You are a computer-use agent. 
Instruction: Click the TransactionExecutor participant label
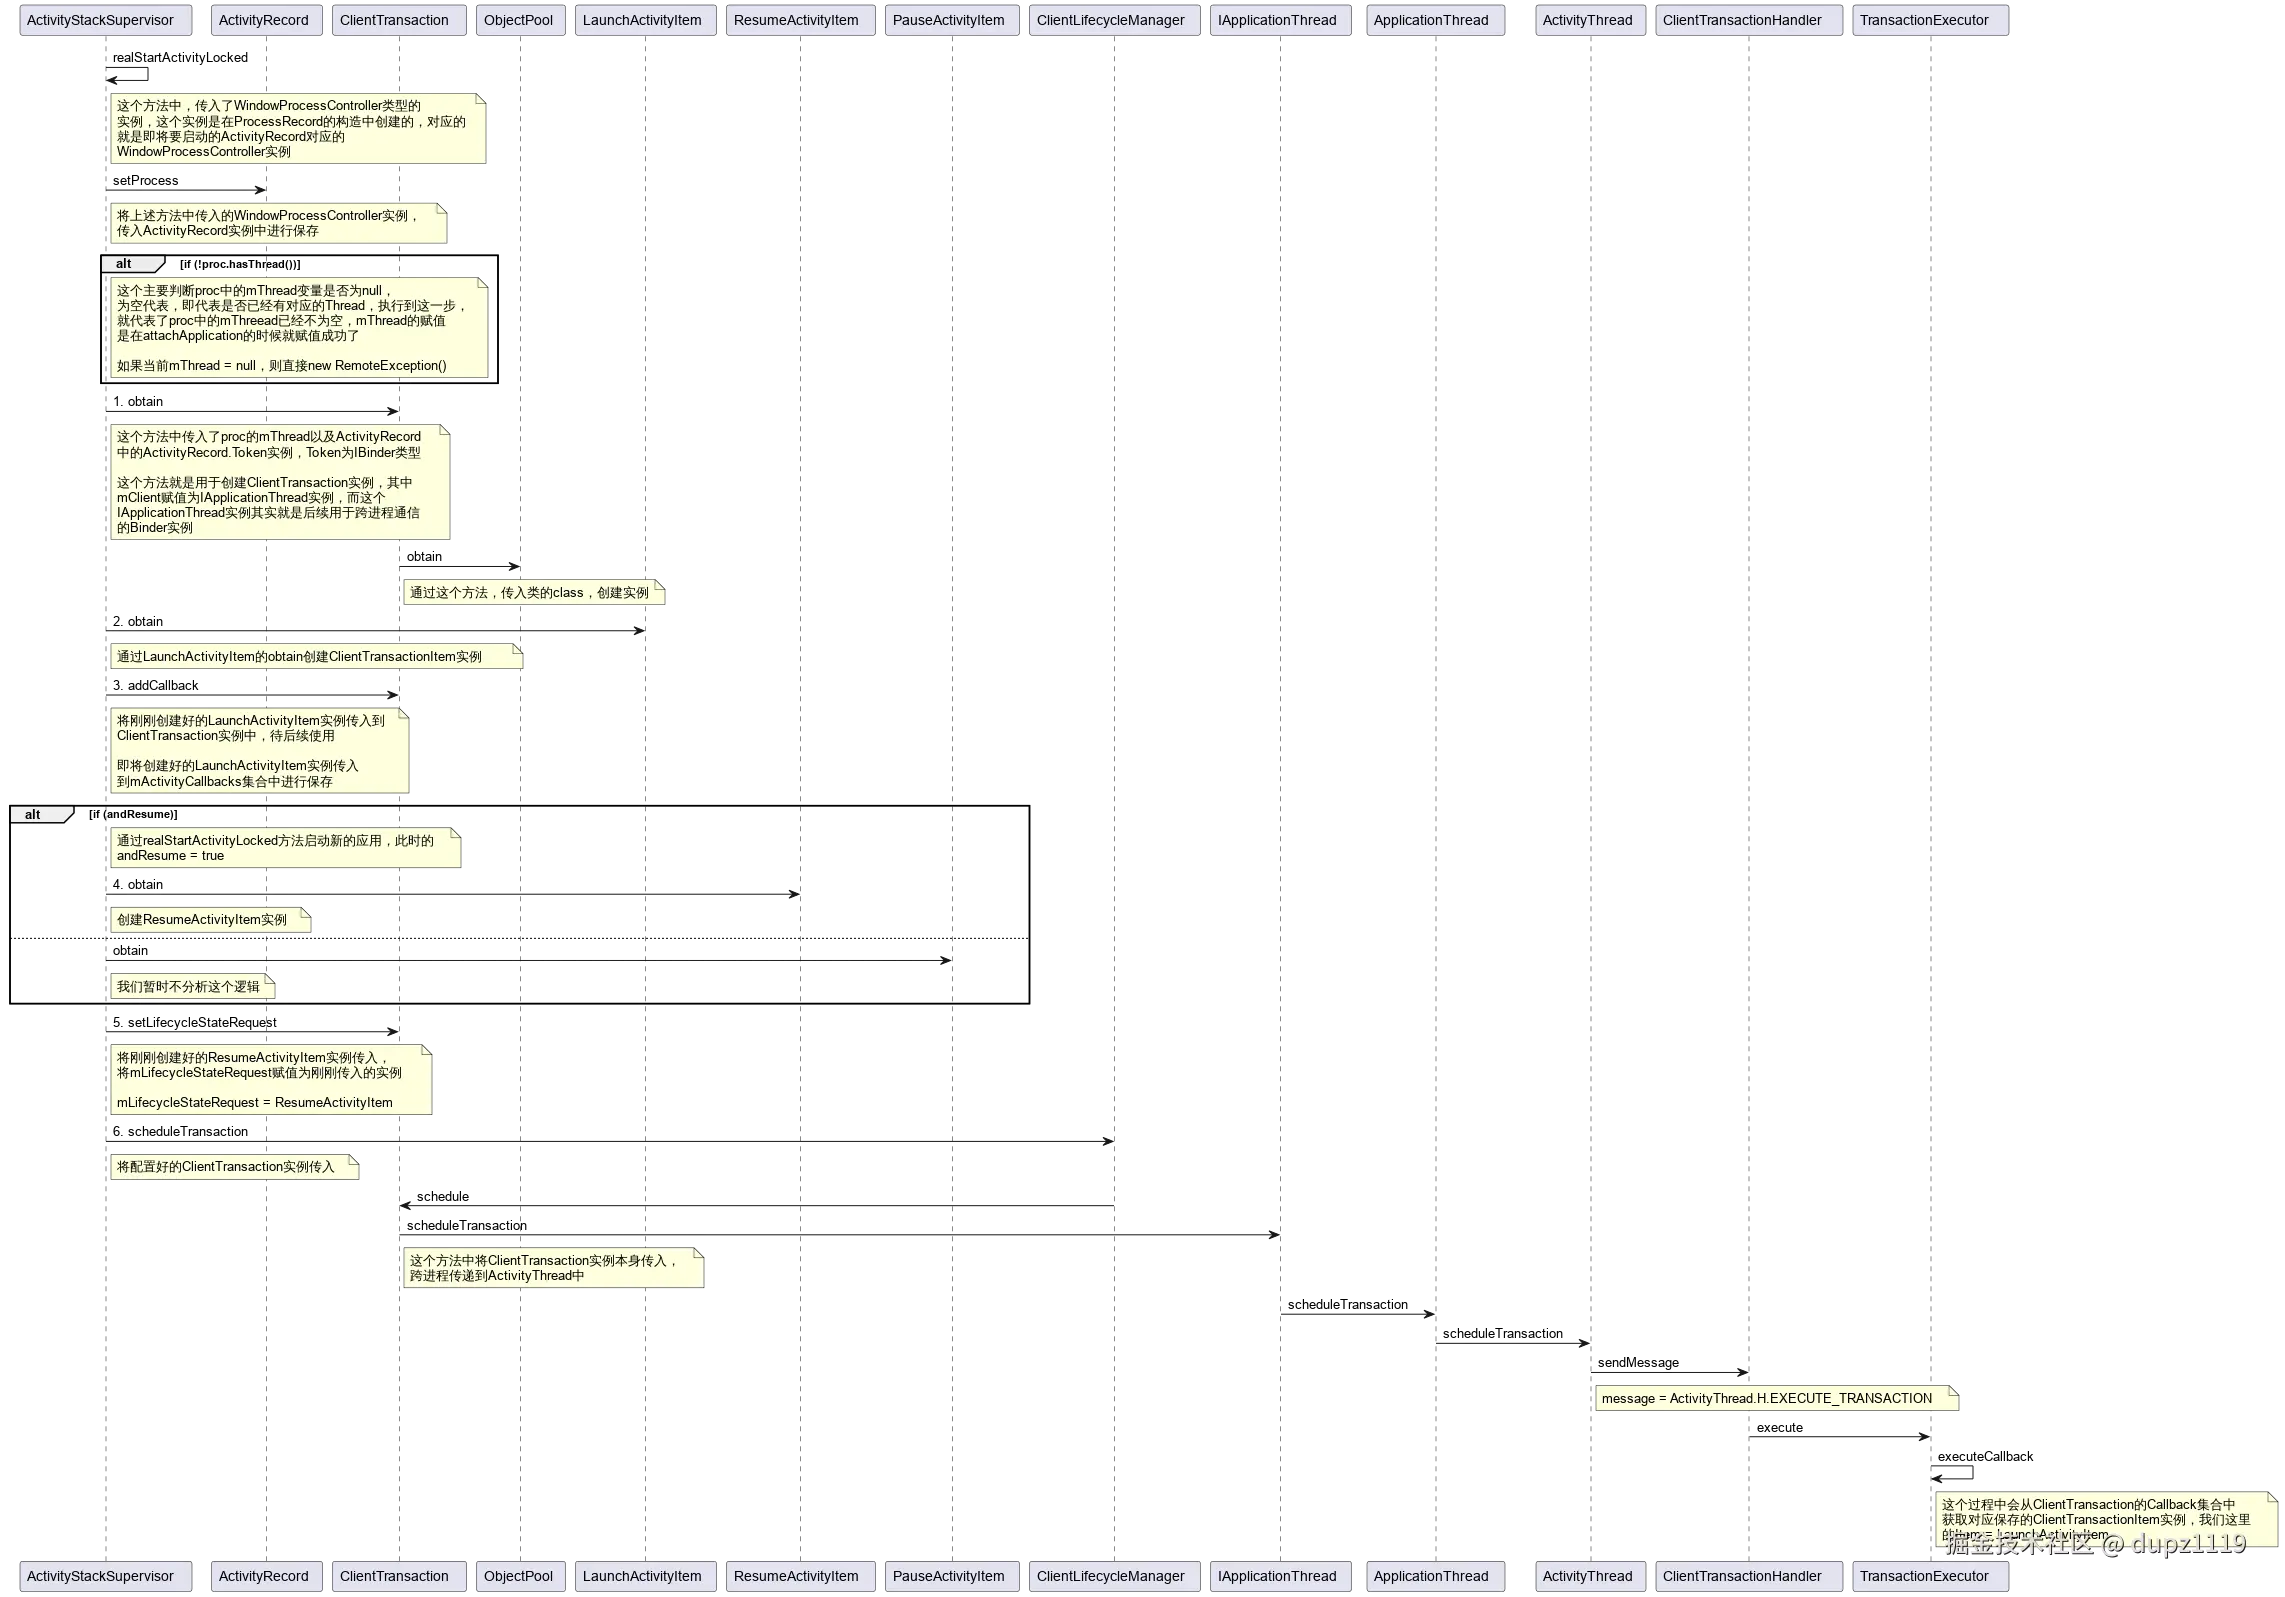(1929, 19)
